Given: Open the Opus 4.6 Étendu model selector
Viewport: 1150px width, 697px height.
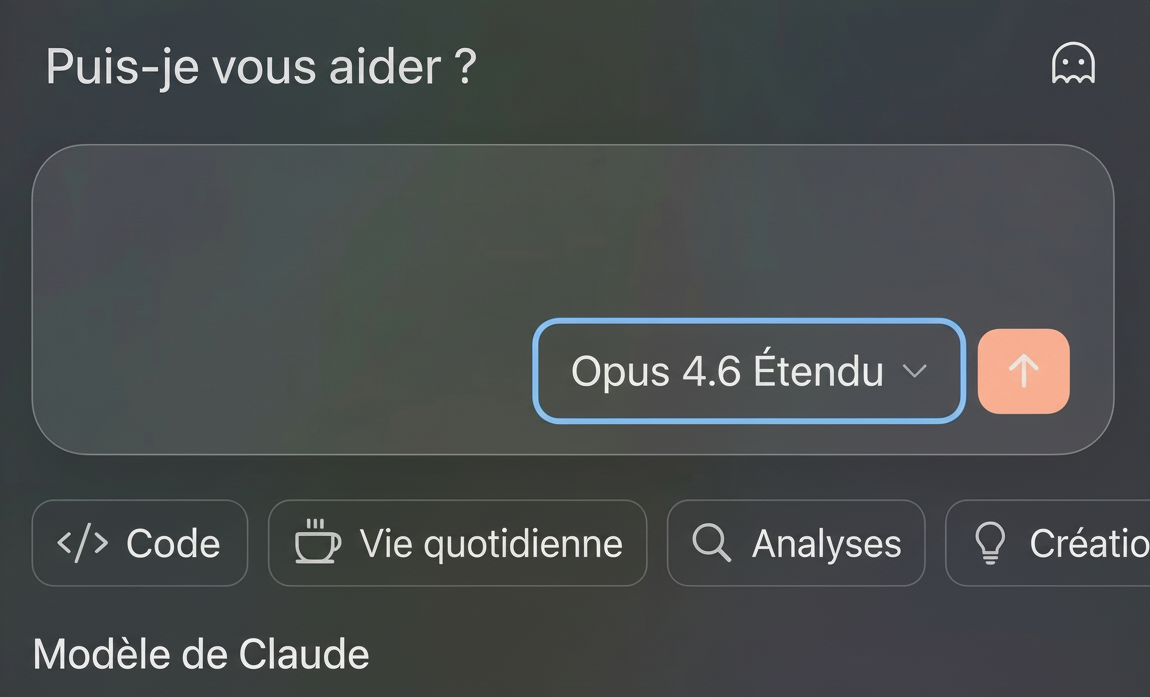Looking at the screenshot, I should click(x=748, y=371).
